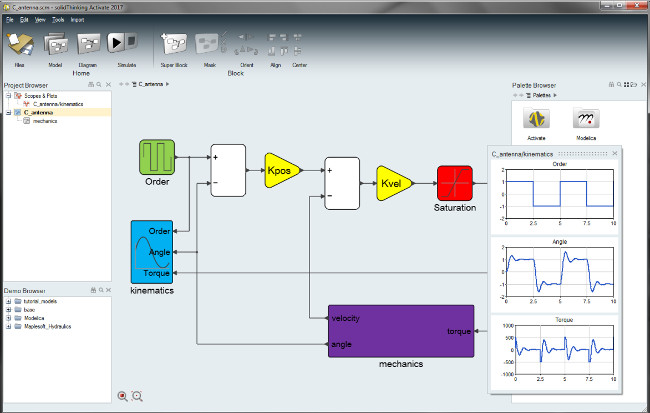Viewport: 650px width, 413px height.
Task: Open the Model tool in the ribbon
Action: coord(55,43)
